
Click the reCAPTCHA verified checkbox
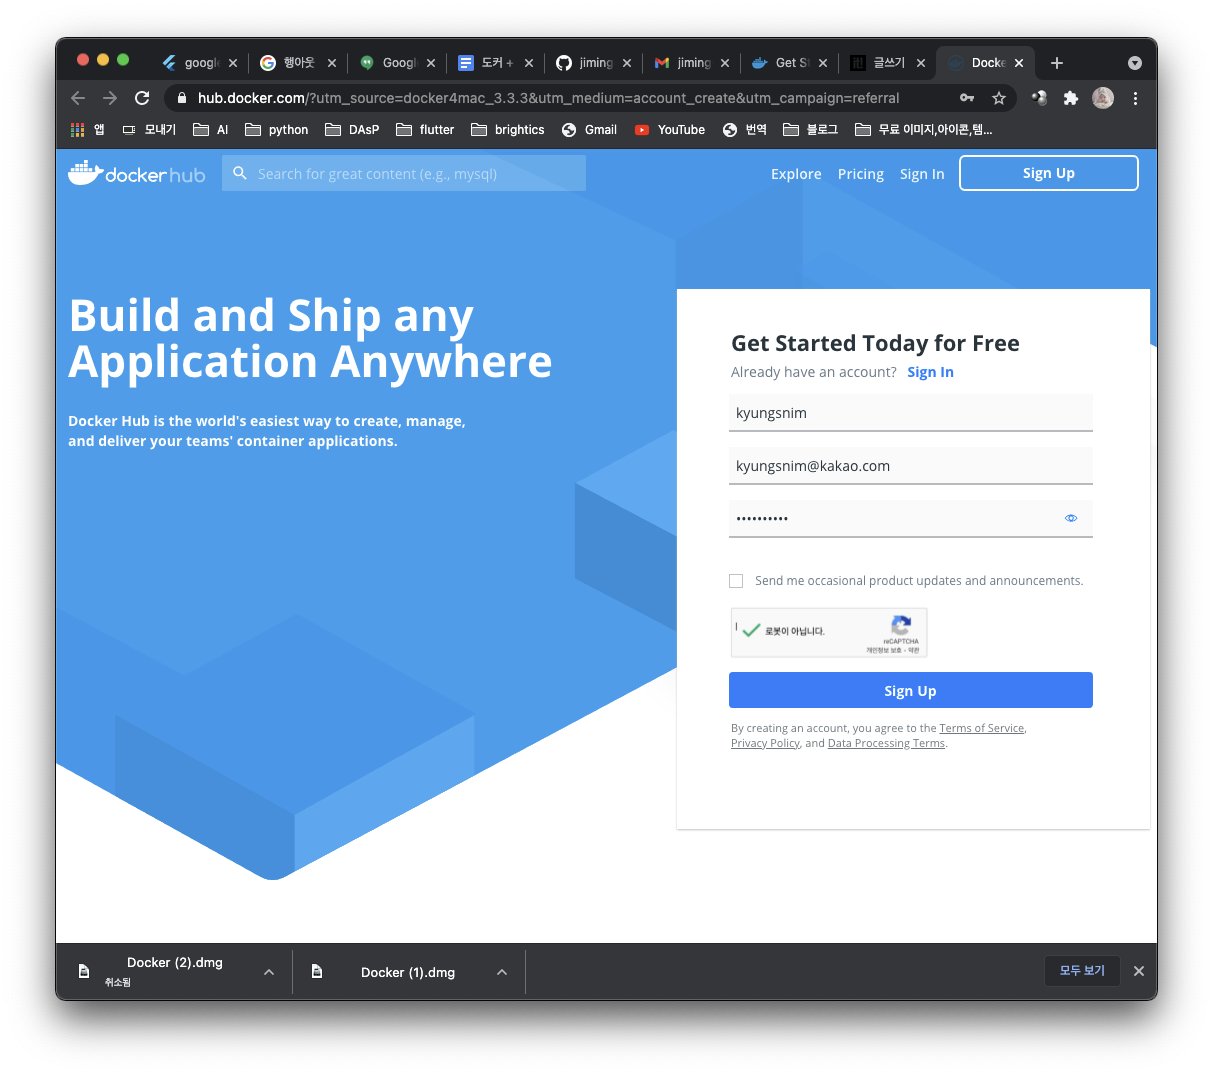(751, 630)
